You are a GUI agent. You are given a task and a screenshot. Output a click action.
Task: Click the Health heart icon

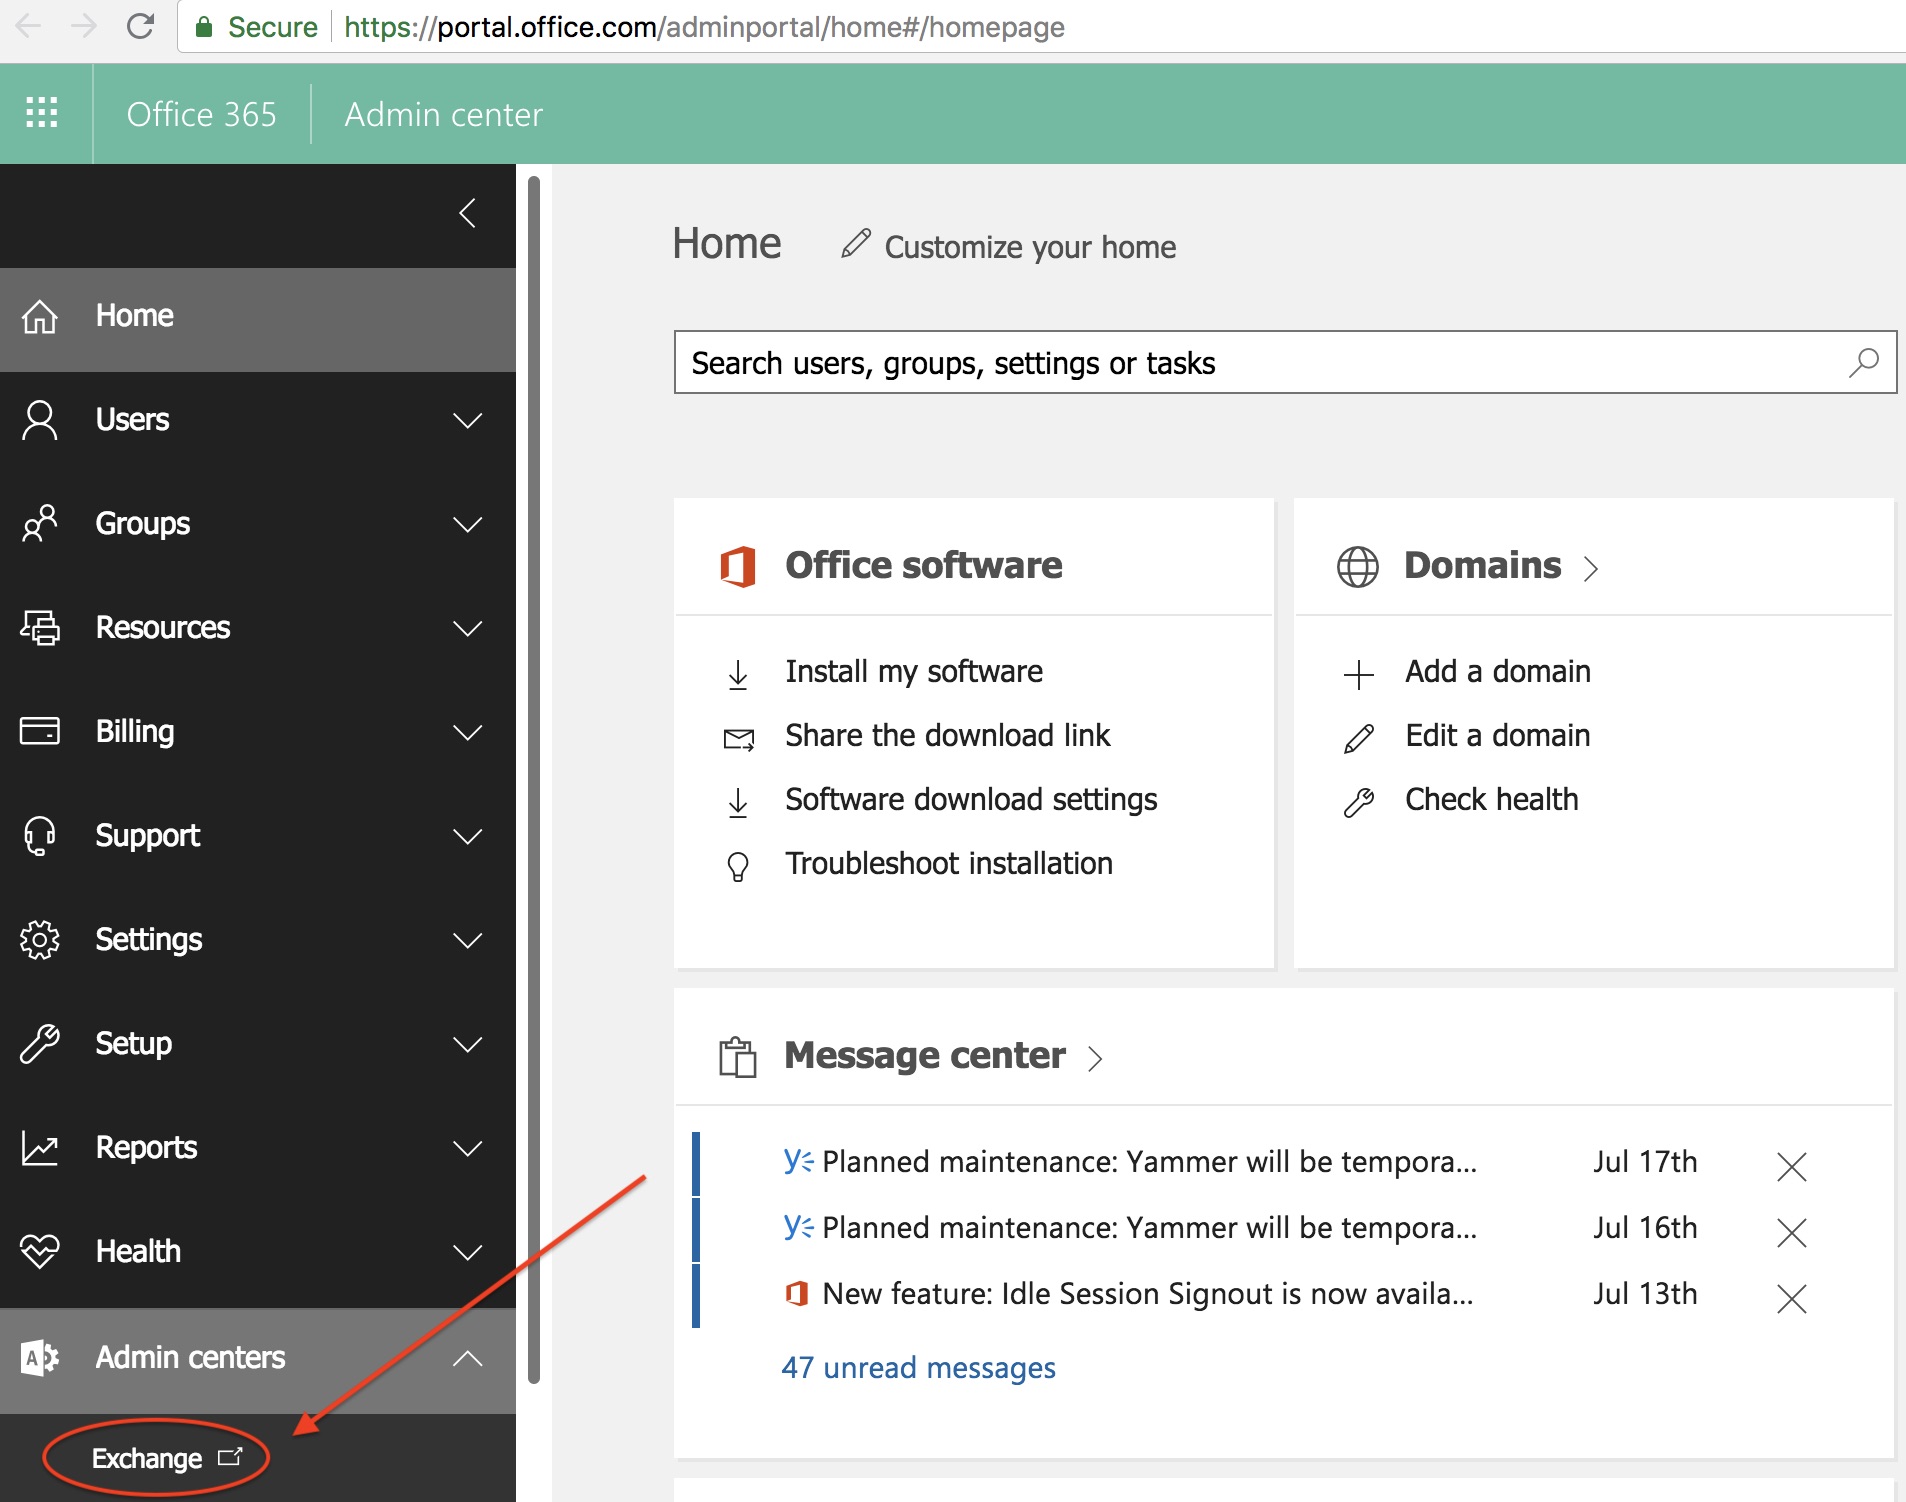[40, 1251]
